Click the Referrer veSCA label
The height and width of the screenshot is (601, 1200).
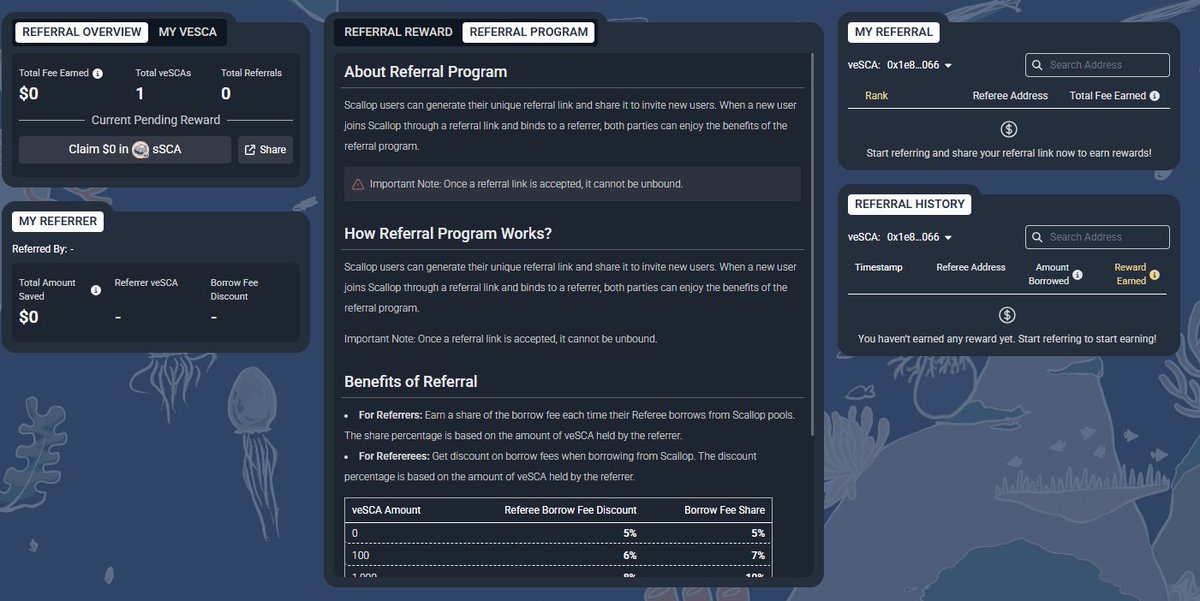tap(146, 283)
